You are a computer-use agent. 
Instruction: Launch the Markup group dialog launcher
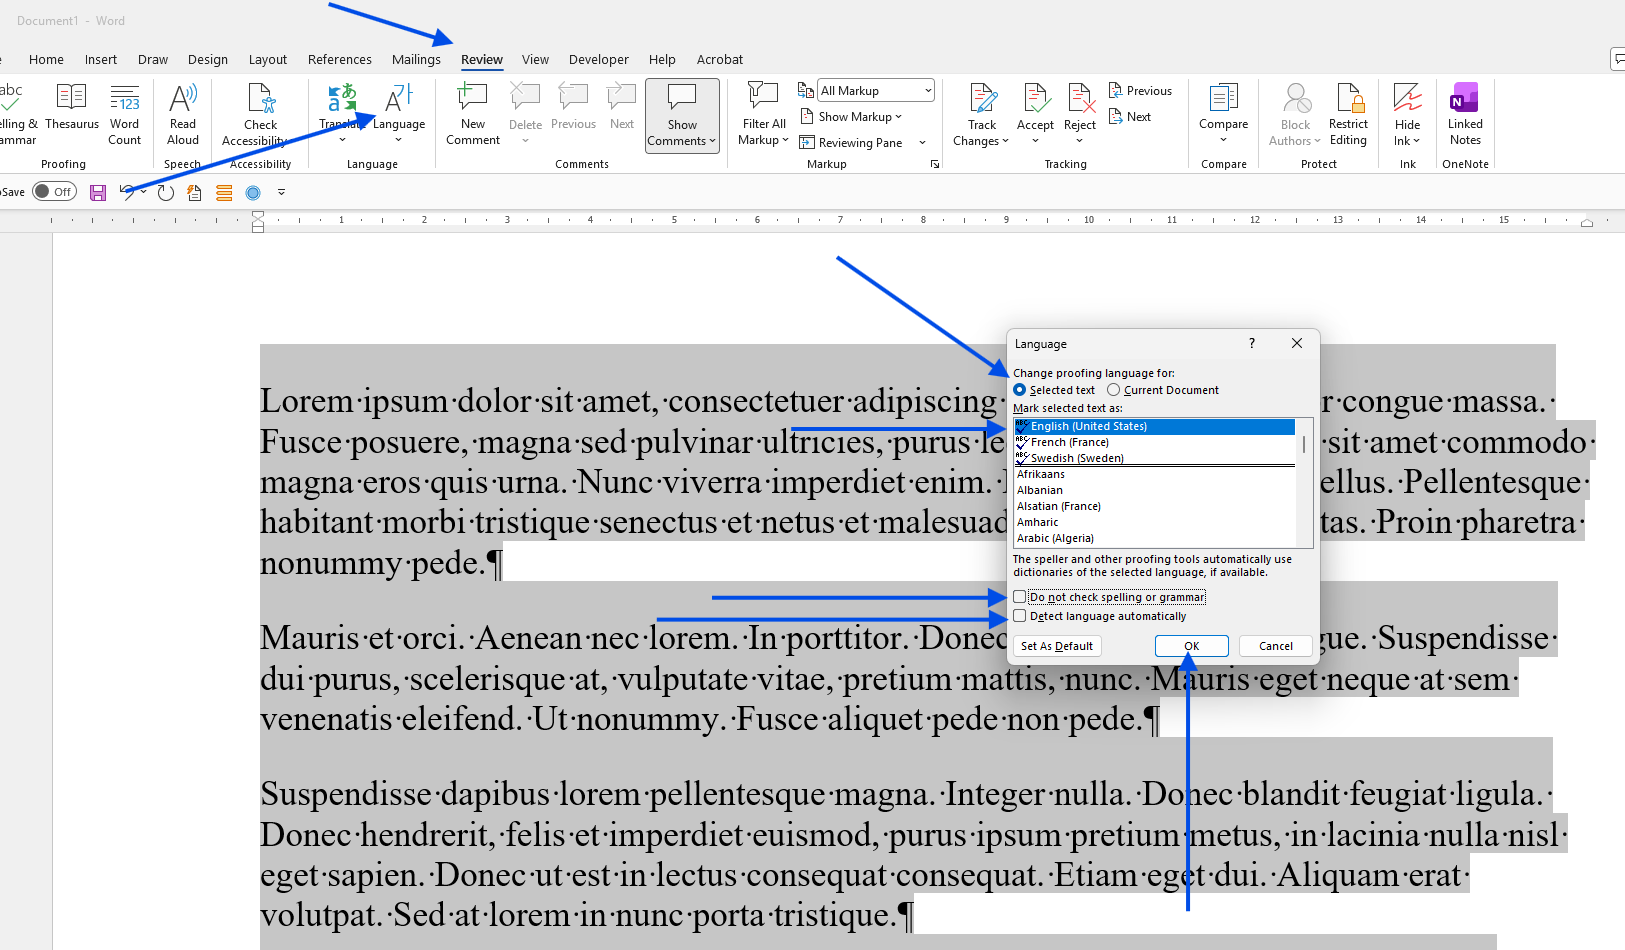tap(935, 164)
